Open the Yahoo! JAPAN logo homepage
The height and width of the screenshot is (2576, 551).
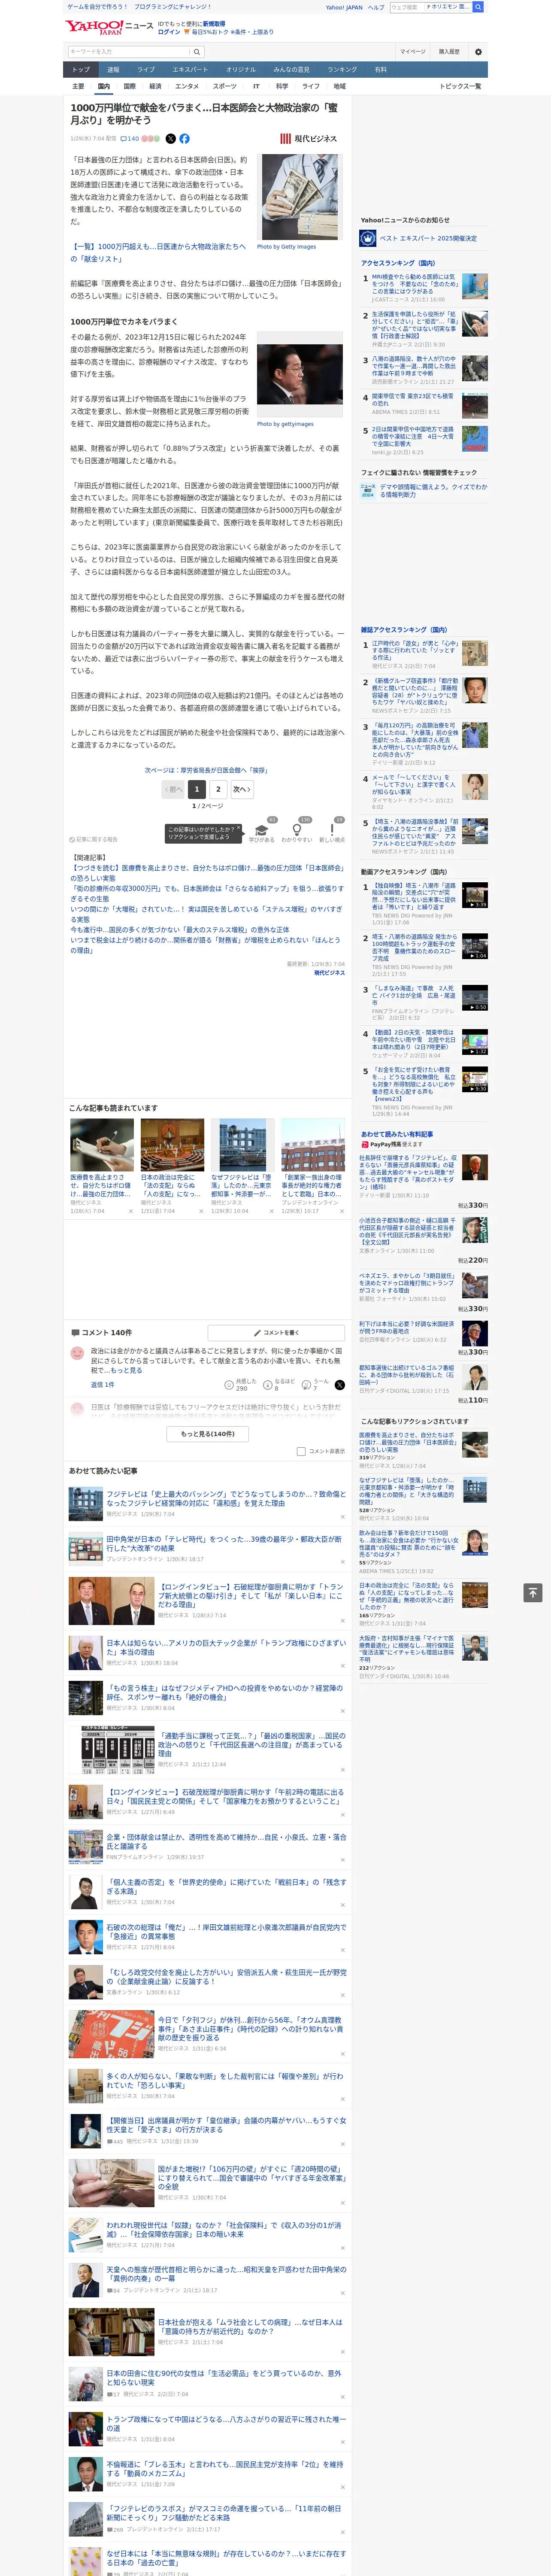(95, 27)
